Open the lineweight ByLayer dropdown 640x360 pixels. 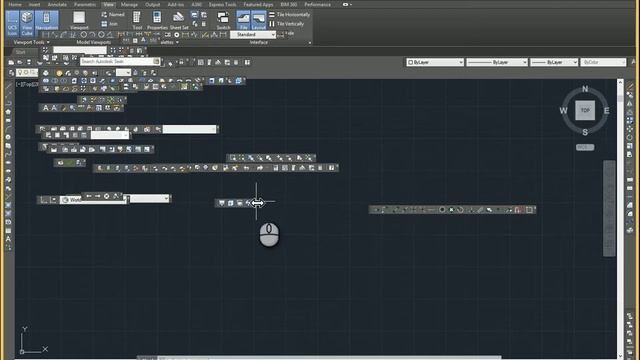pyautogui.click(x=554, y=62)
